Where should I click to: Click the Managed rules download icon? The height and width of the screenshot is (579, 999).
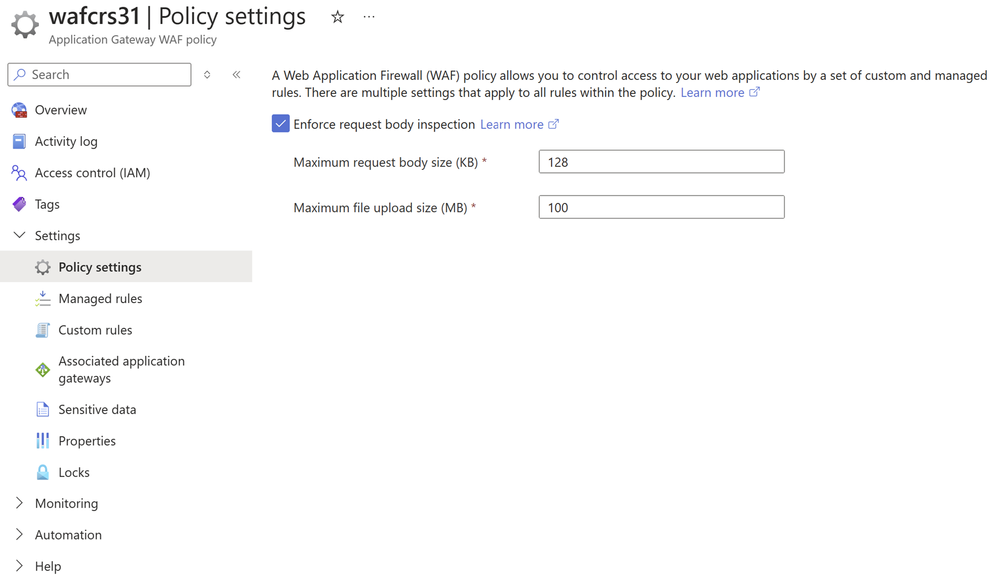point(42,299)
